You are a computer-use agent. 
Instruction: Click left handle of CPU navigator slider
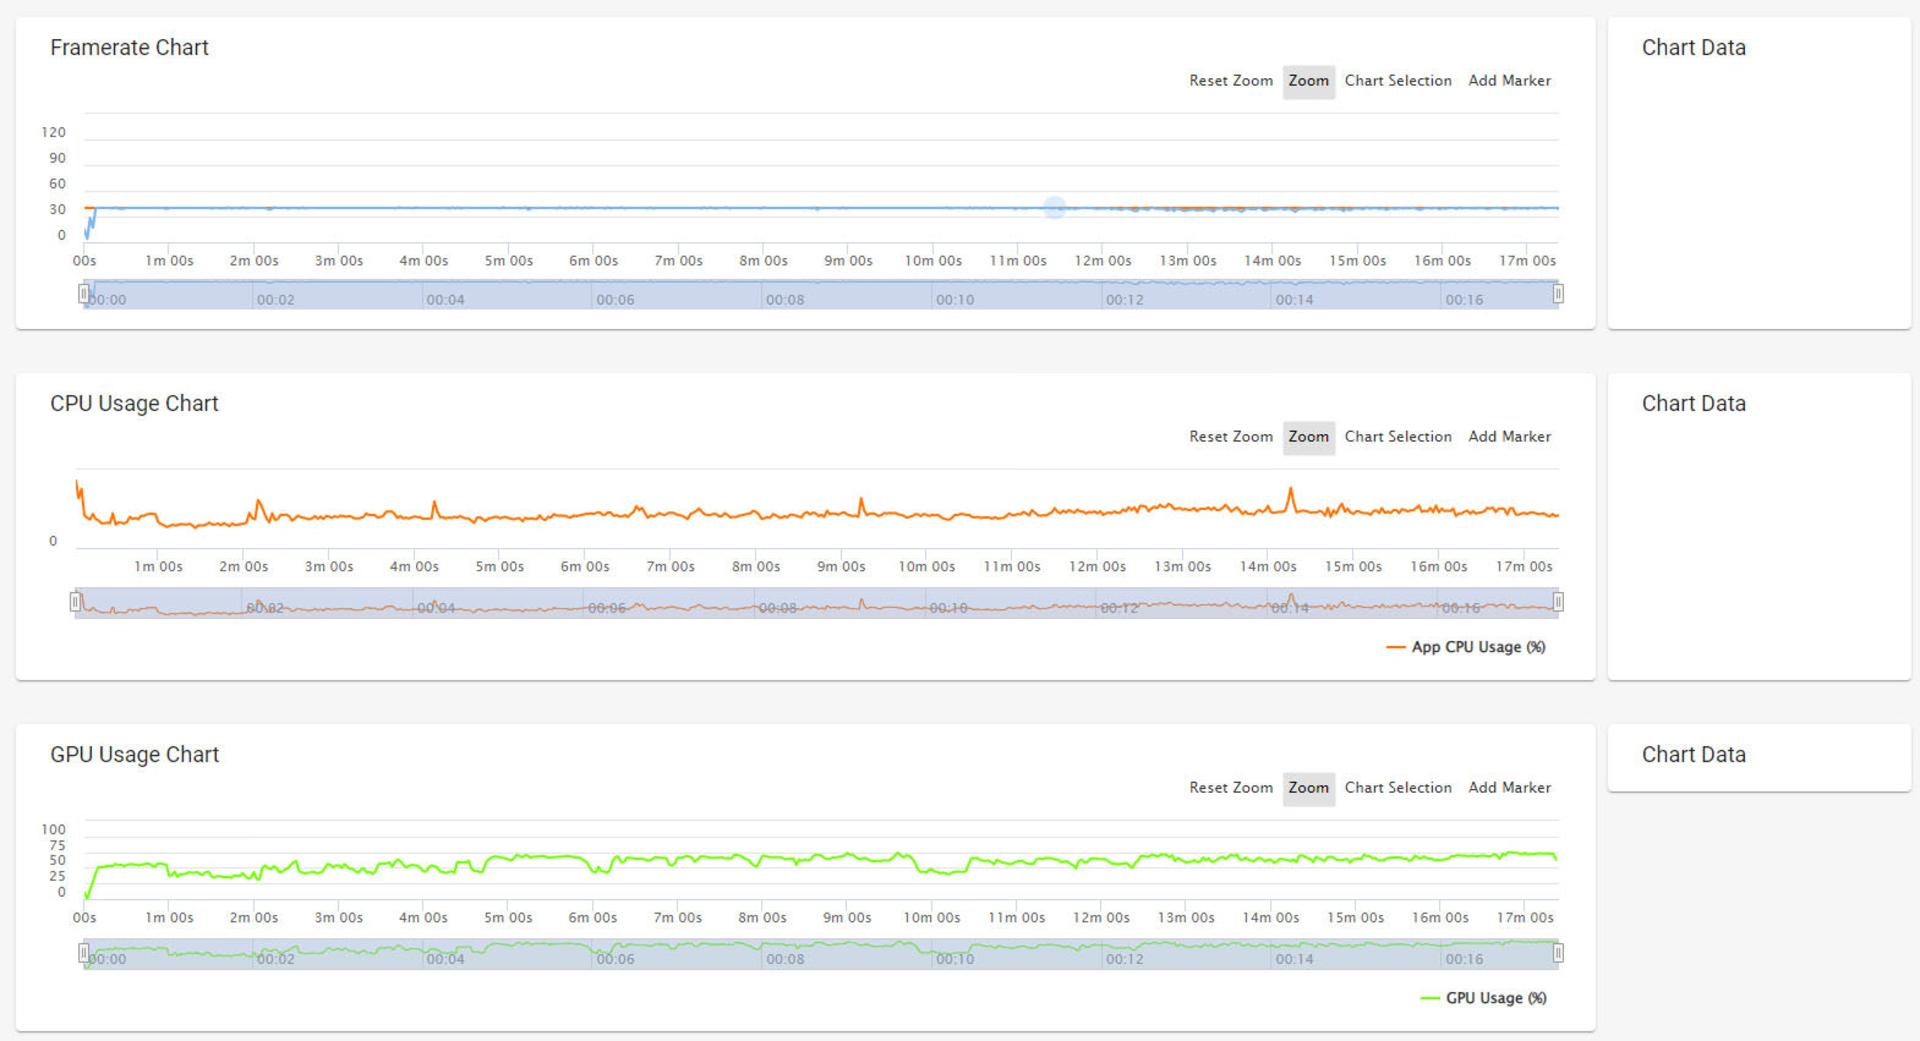(75, 602)
